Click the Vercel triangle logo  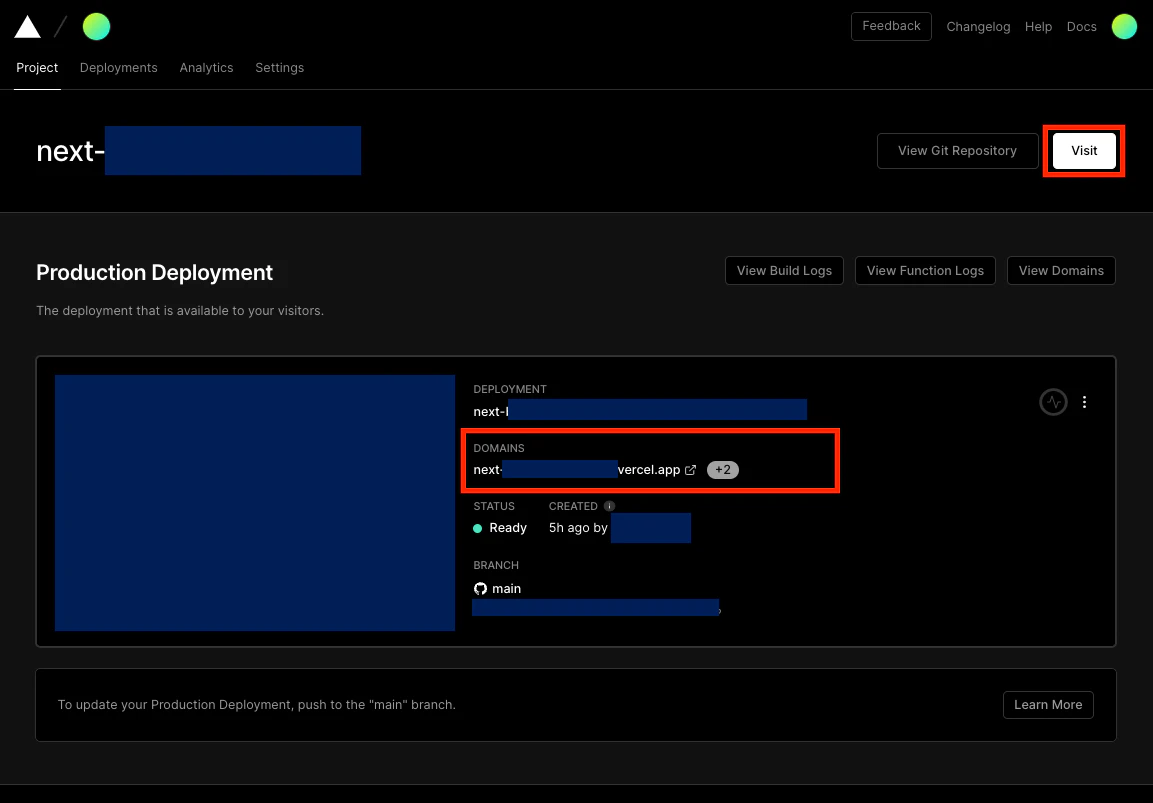tap(28, 26)
